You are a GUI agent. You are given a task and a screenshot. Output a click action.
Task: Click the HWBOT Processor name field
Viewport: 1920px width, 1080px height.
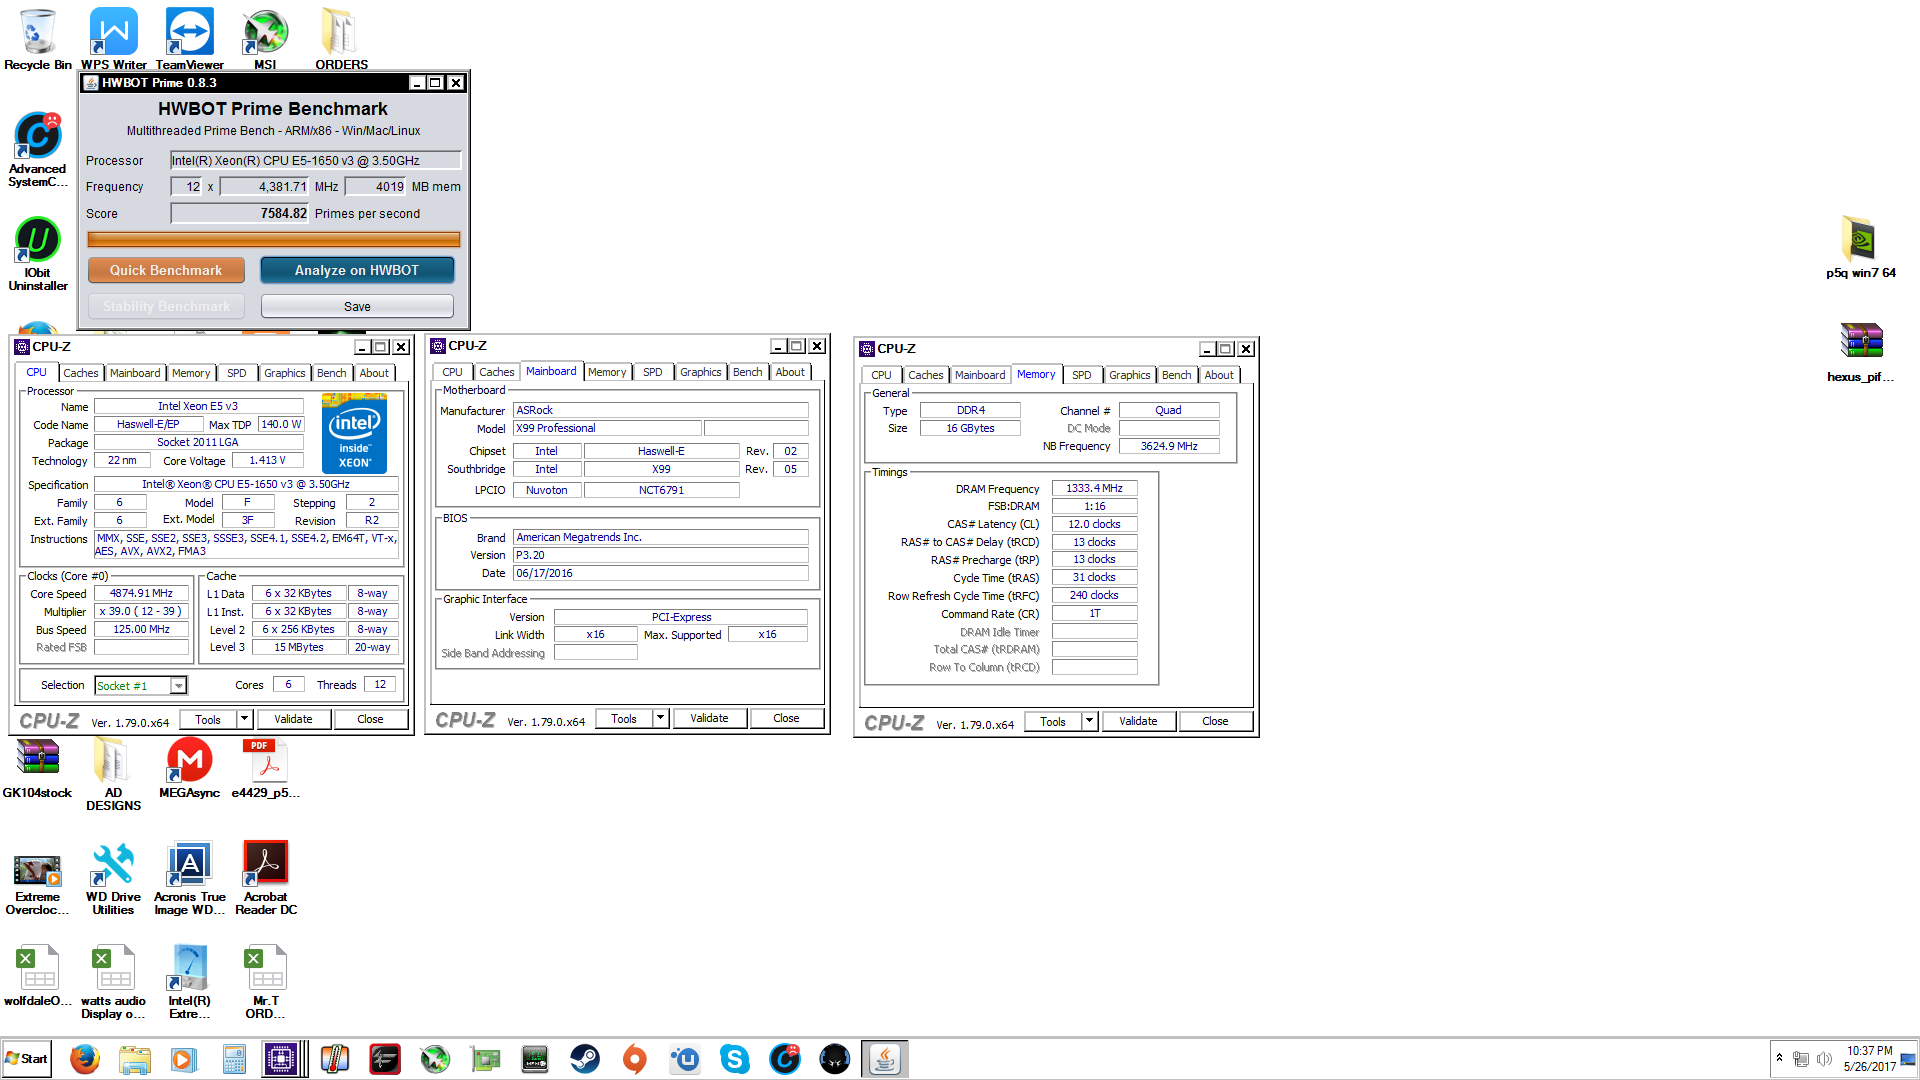(x=315, y=160)
